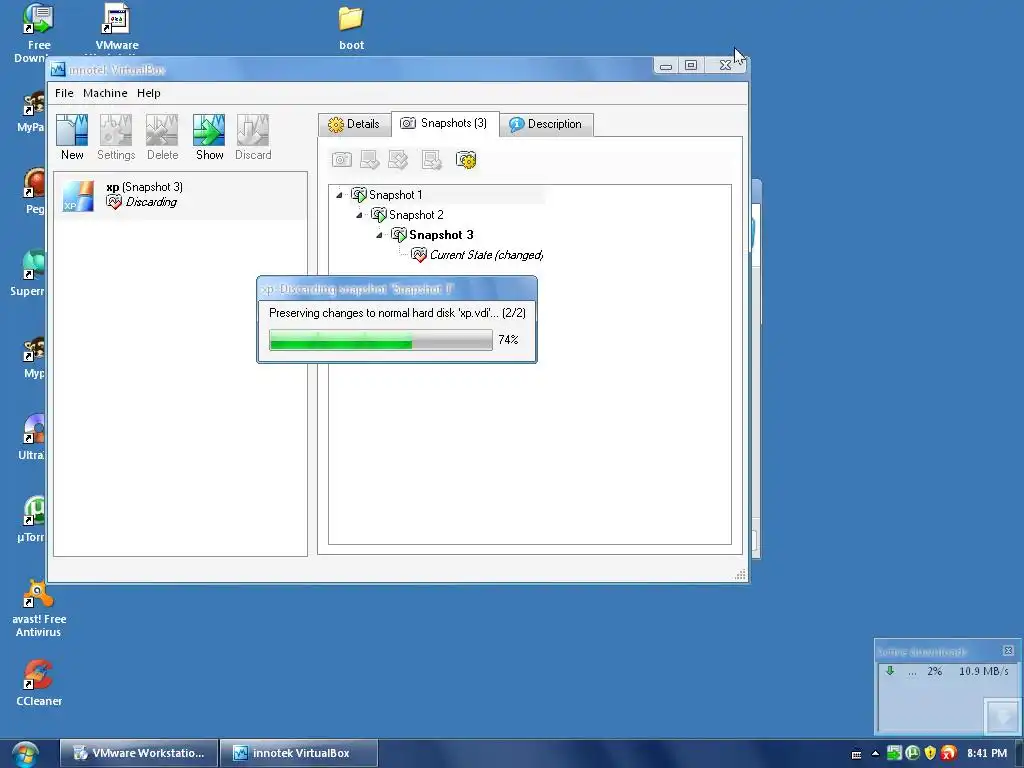Image resolution: width=1024 pixels, height=768 pixels.
Task: Collapse the Snapshot 3 tree node
Action: pyautogui.click(x=379, y=235)
